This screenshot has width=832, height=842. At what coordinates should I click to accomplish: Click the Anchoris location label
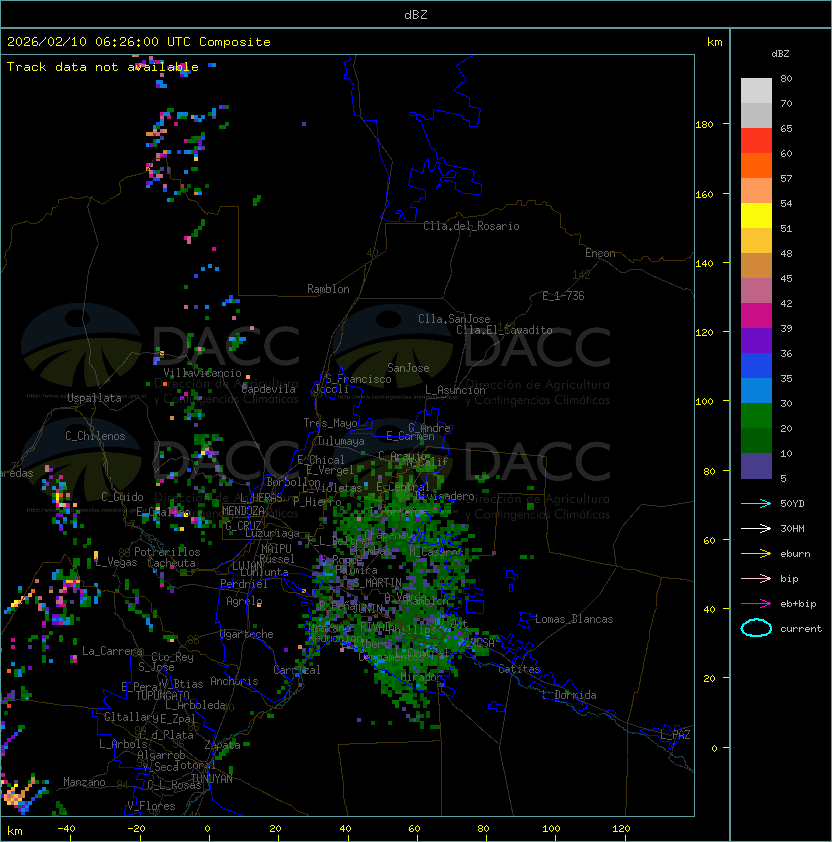[234, 681]
